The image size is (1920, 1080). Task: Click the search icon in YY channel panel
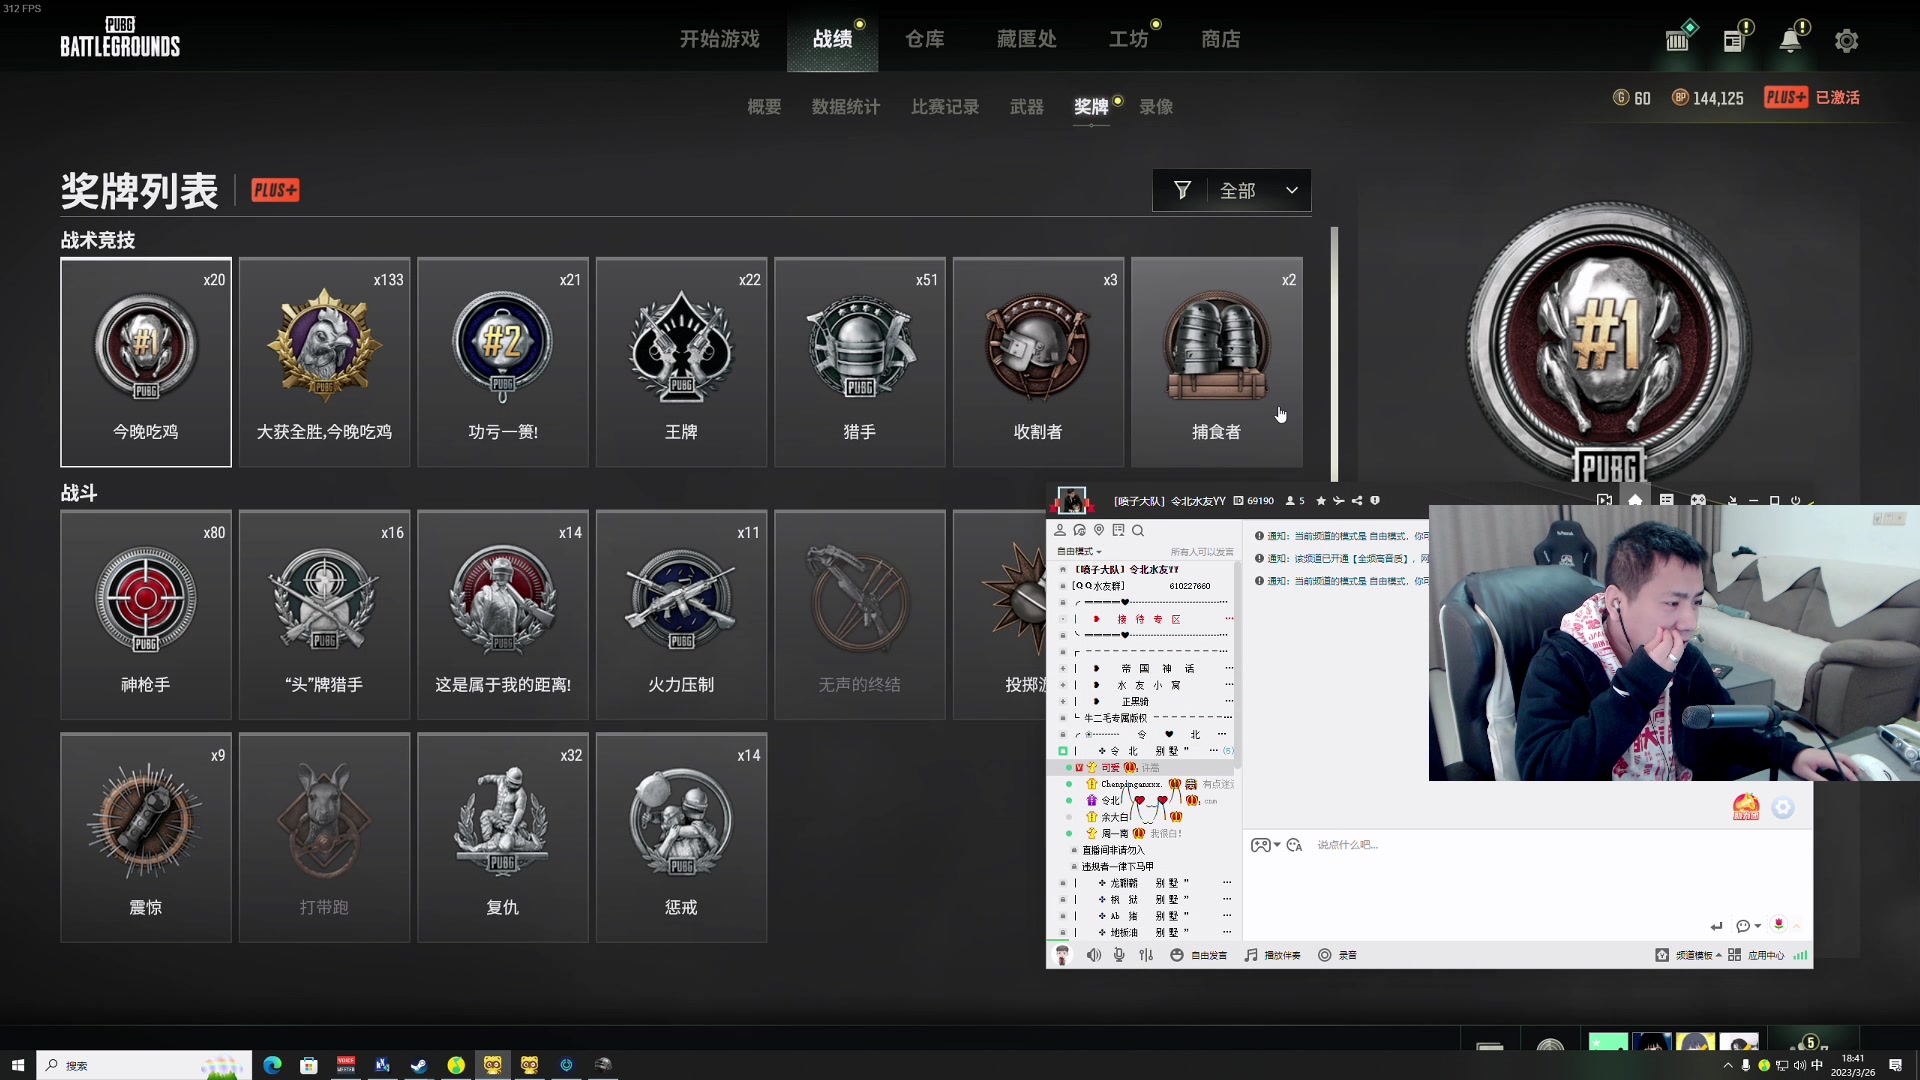1138,531
